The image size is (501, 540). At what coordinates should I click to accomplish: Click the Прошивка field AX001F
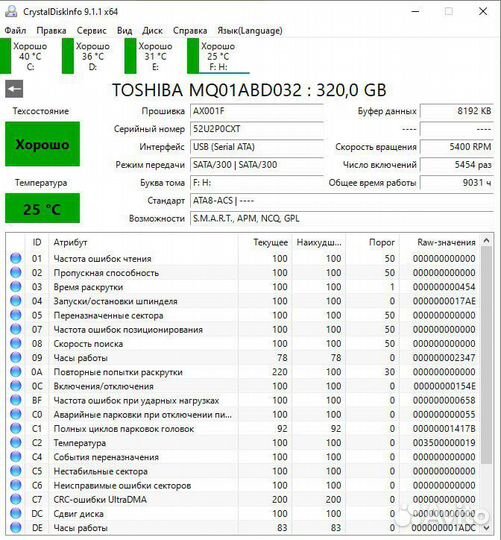[x=257, y=111]
